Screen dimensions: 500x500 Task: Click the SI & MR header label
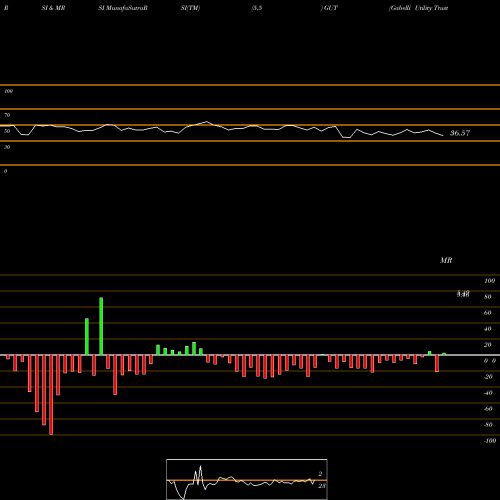53,8
